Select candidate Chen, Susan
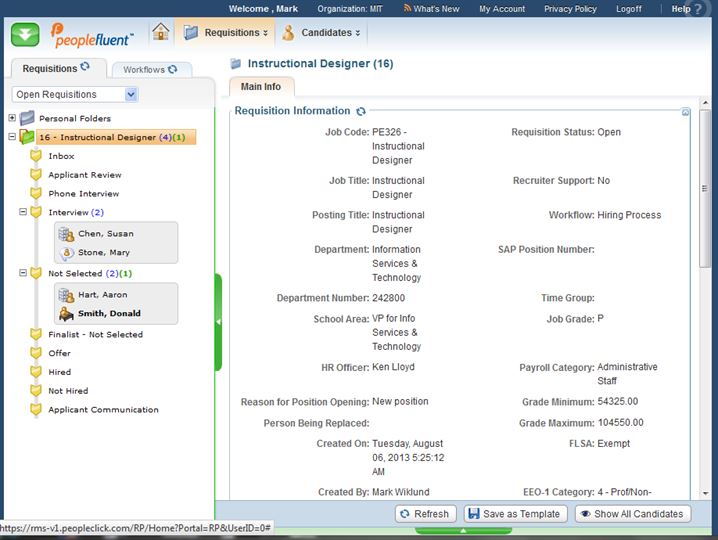Screen dimensions: 718x540 (105, 234)
